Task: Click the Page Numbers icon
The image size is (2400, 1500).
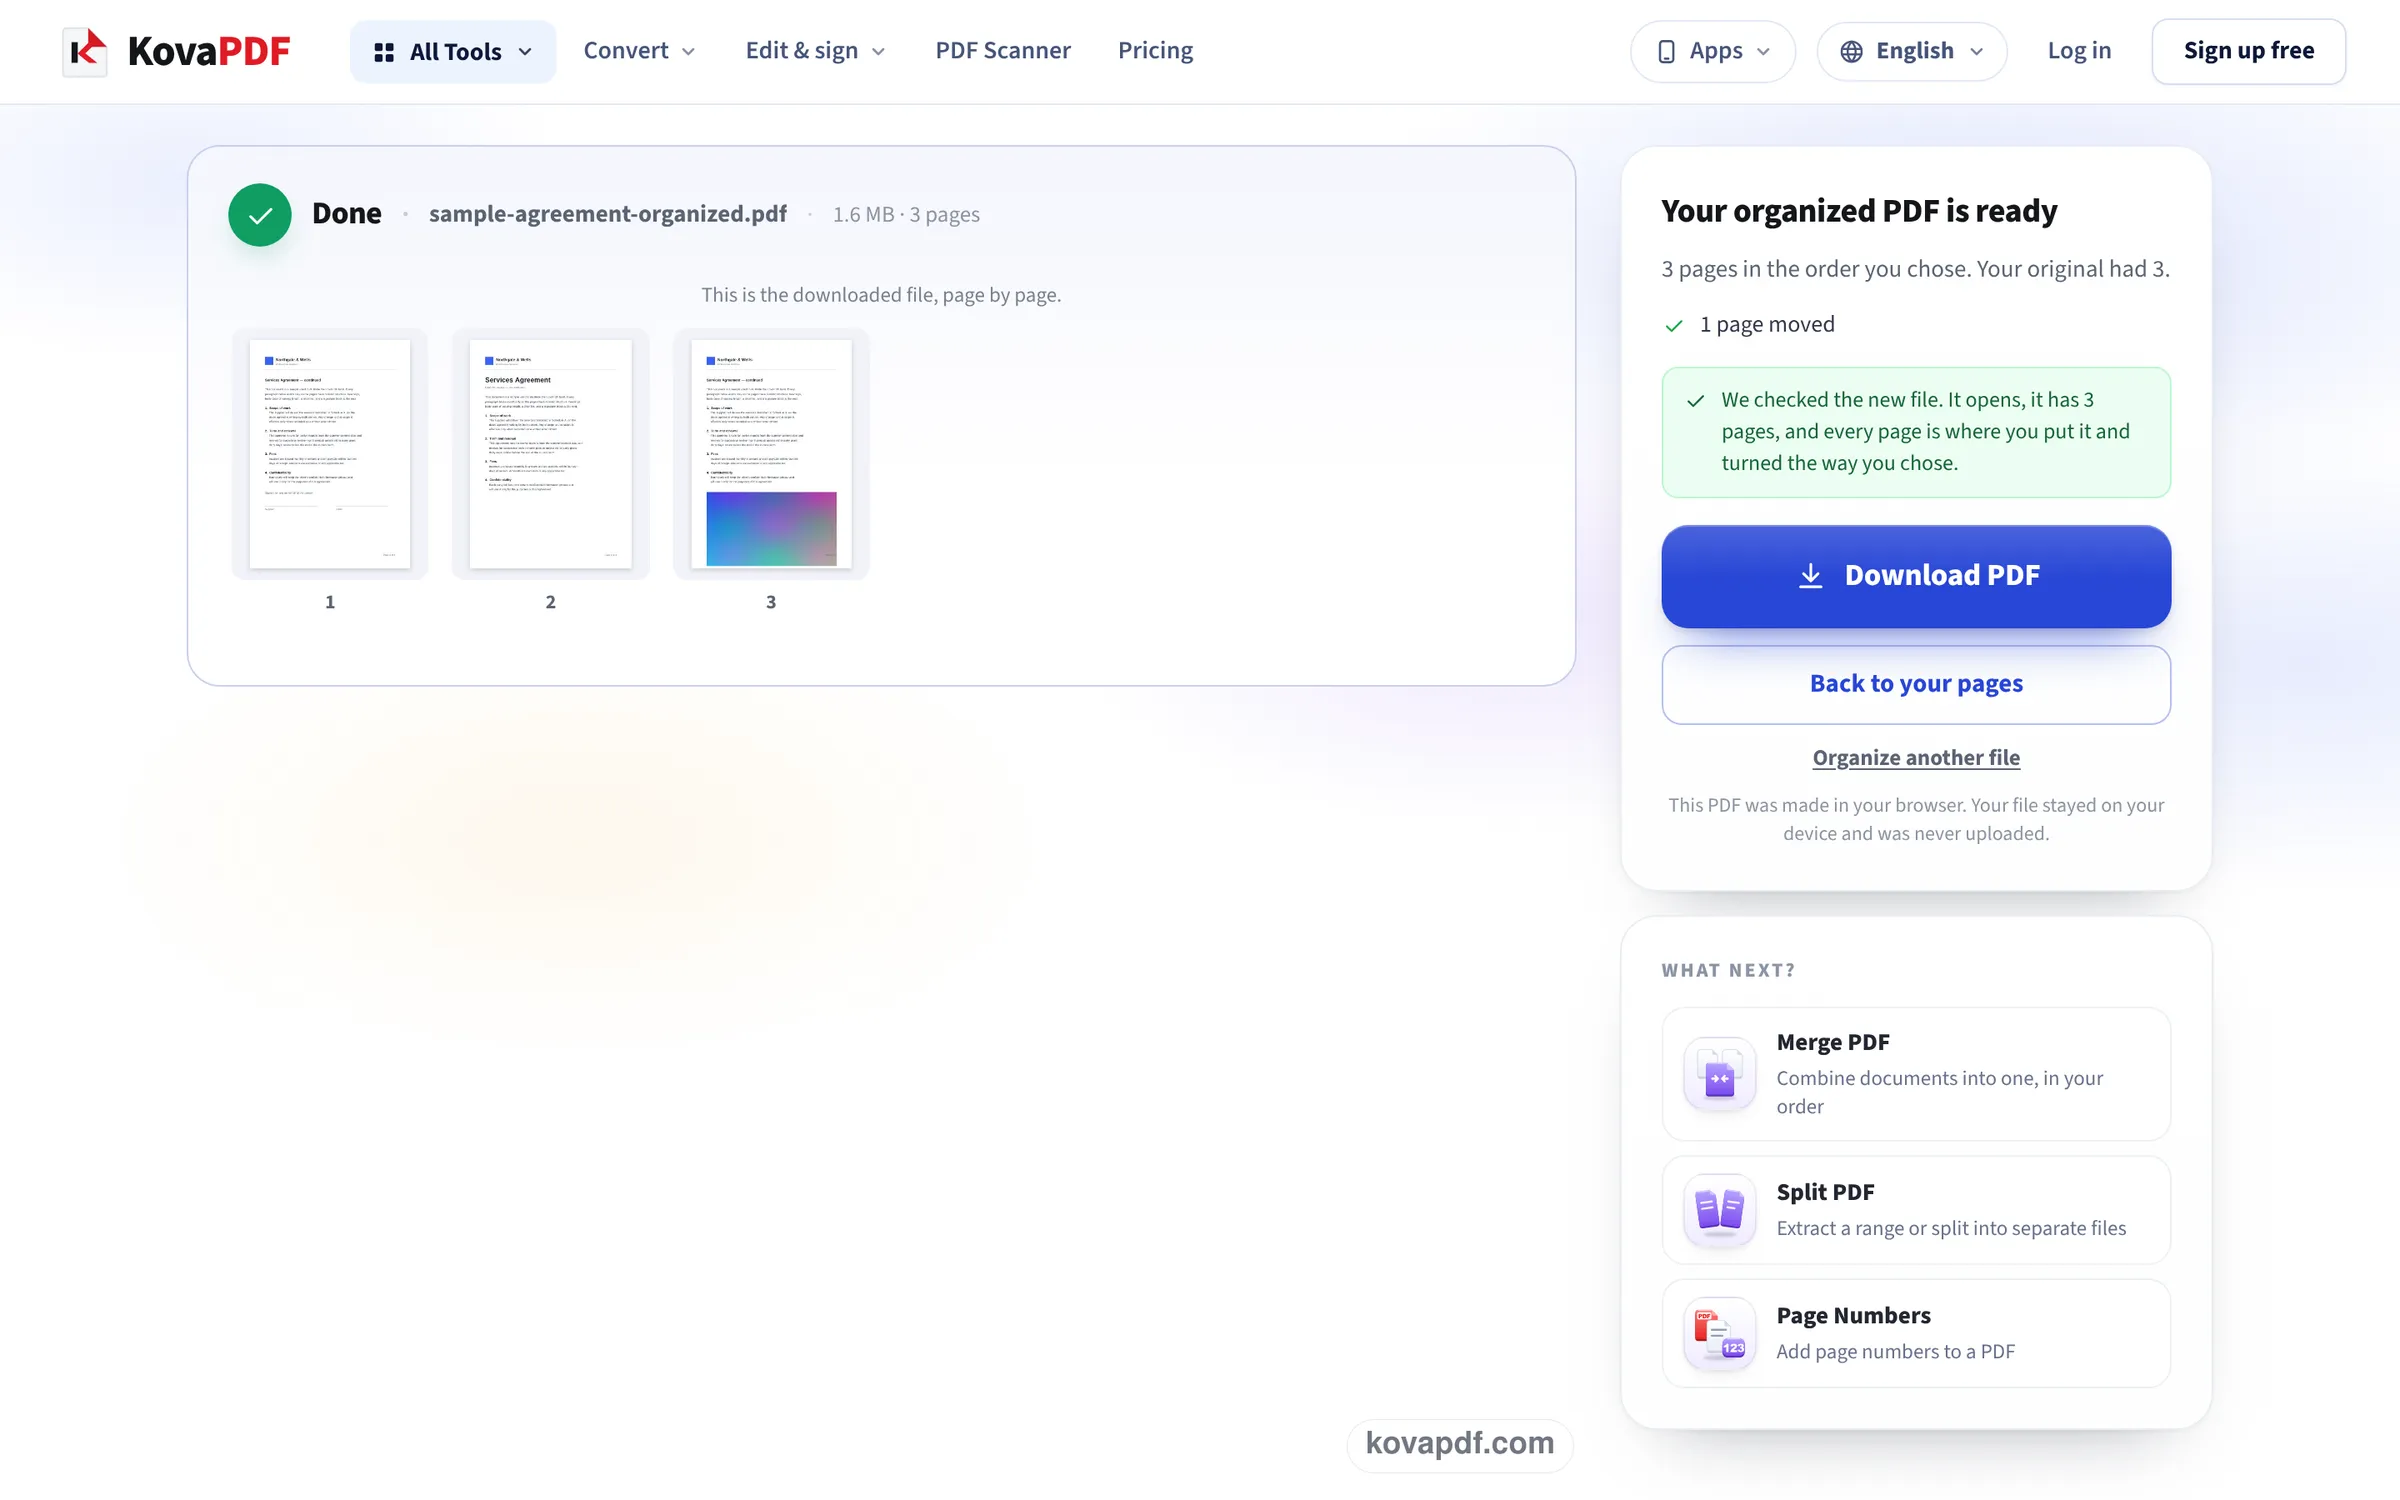Action: point(1719,1333)
